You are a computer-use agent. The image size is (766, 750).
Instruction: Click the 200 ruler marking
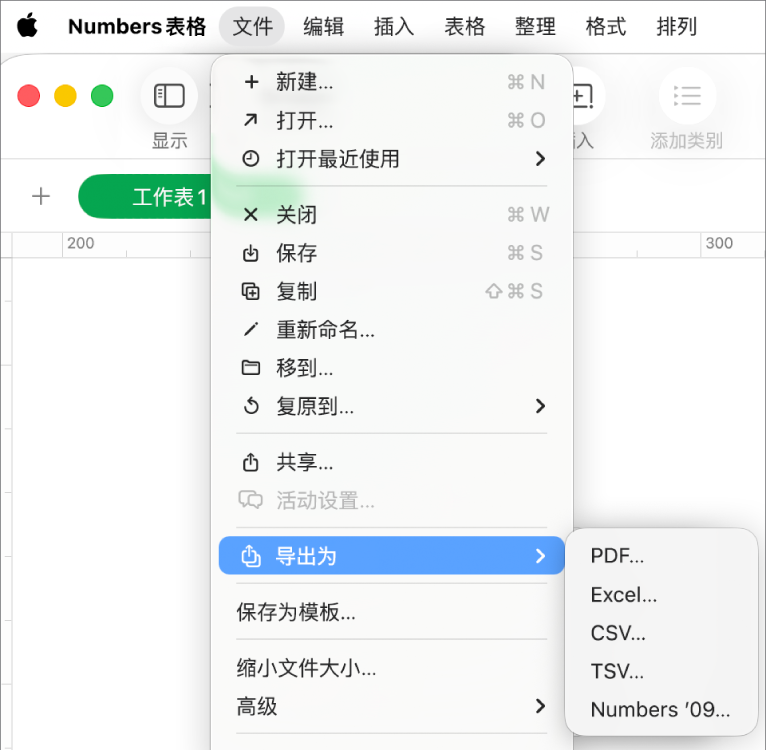coord(81,243)
